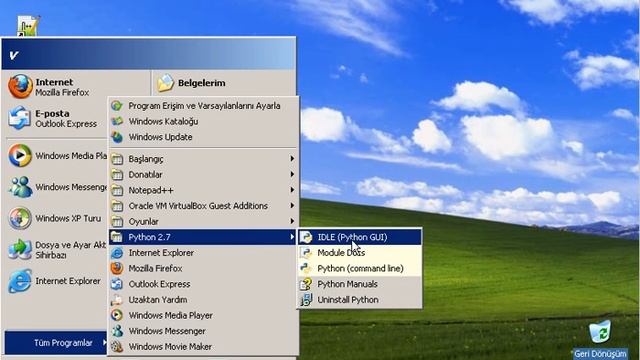This screenshot has height=360, width=640.
Task: Launch IDLE (Python GUI)
Action: coord(360,237)
